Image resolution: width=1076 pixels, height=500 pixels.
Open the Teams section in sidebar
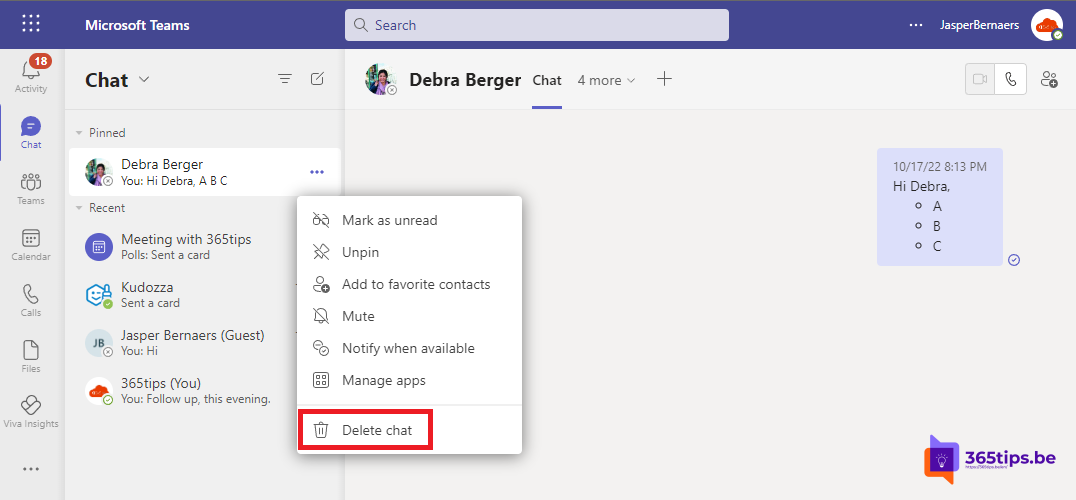click(31, 189)
